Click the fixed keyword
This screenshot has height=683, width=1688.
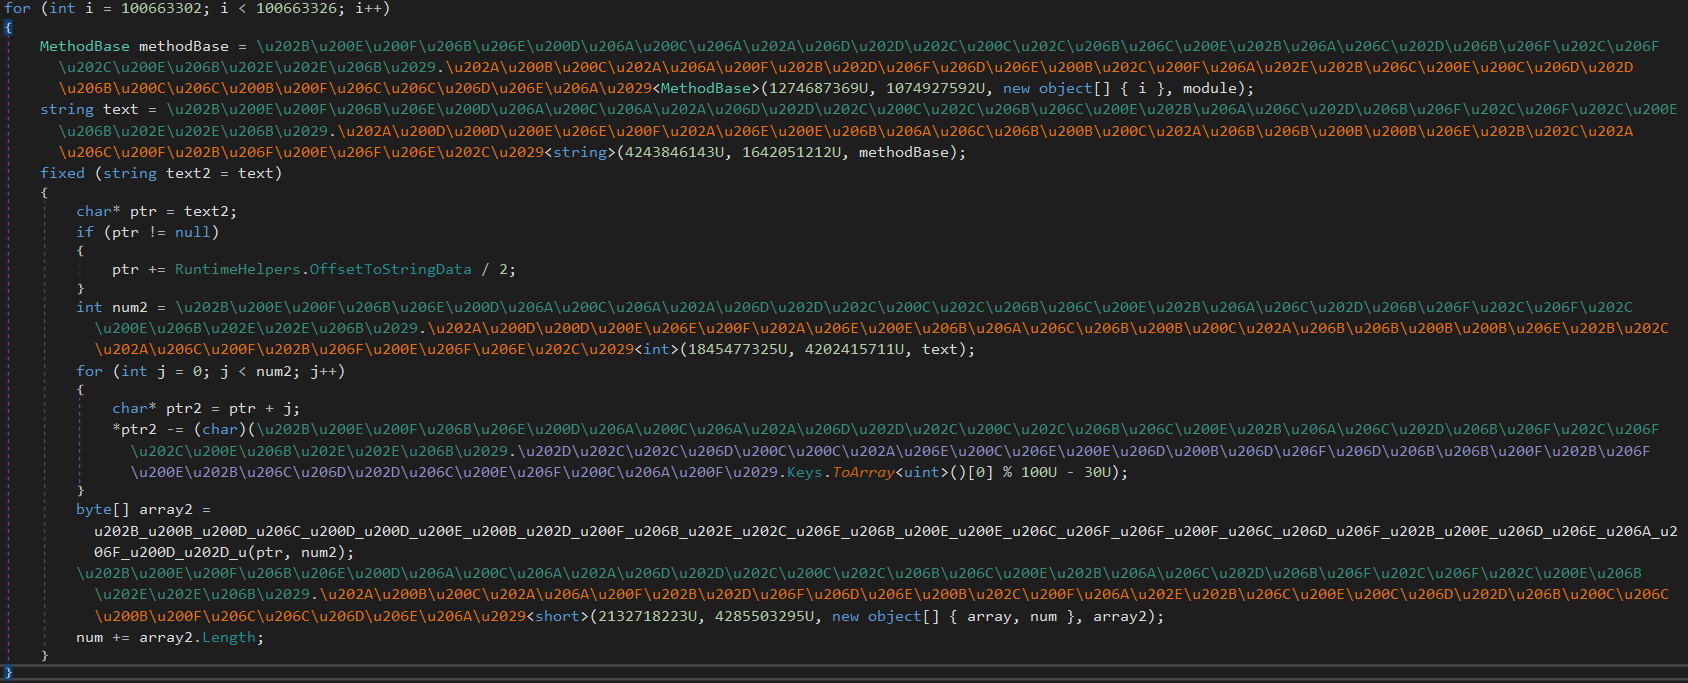(62, 173)
